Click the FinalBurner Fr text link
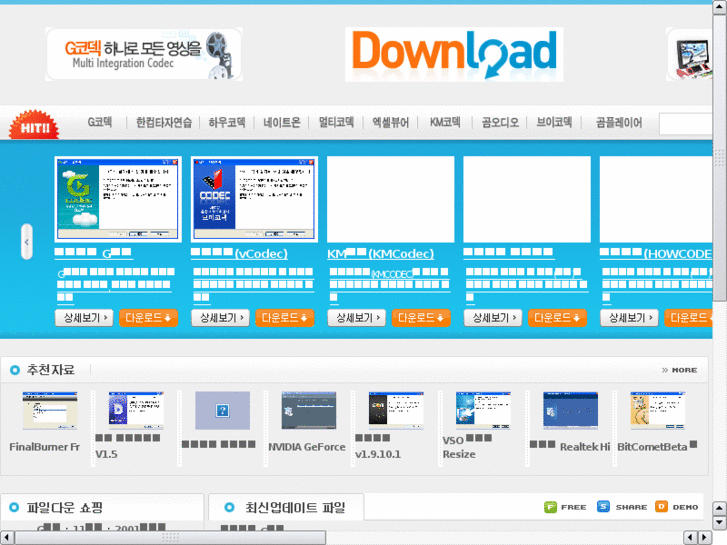This screenshot has width=727, height=545. click(x=45, y=447)
